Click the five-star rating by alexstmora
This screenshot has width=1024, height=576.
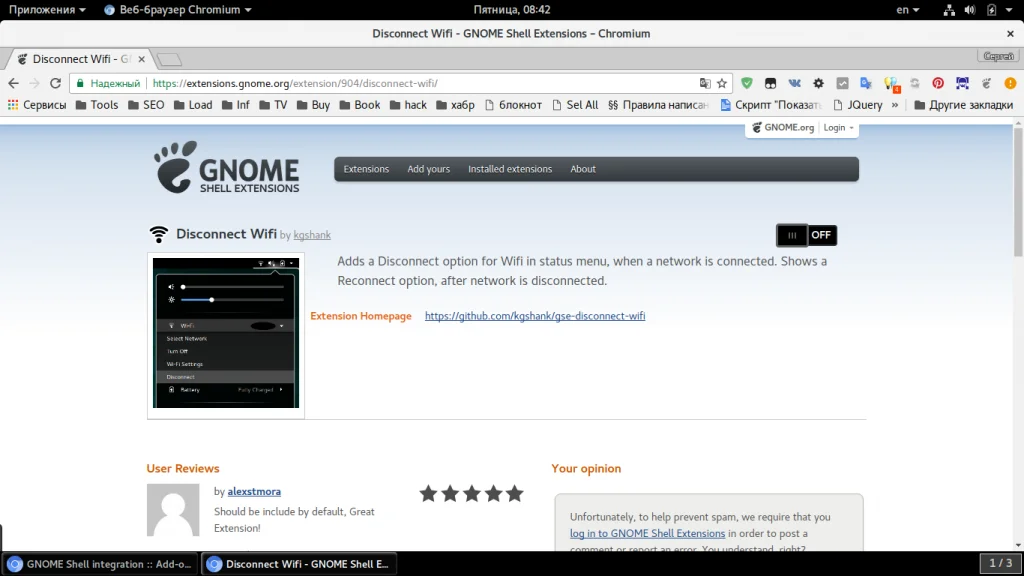[x=472, y=494]
